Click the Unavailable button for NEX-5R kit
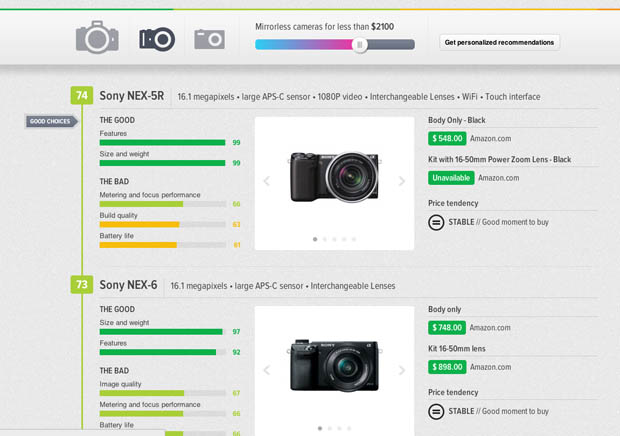This screenshot has height=436, width=620. pos(451,178)
